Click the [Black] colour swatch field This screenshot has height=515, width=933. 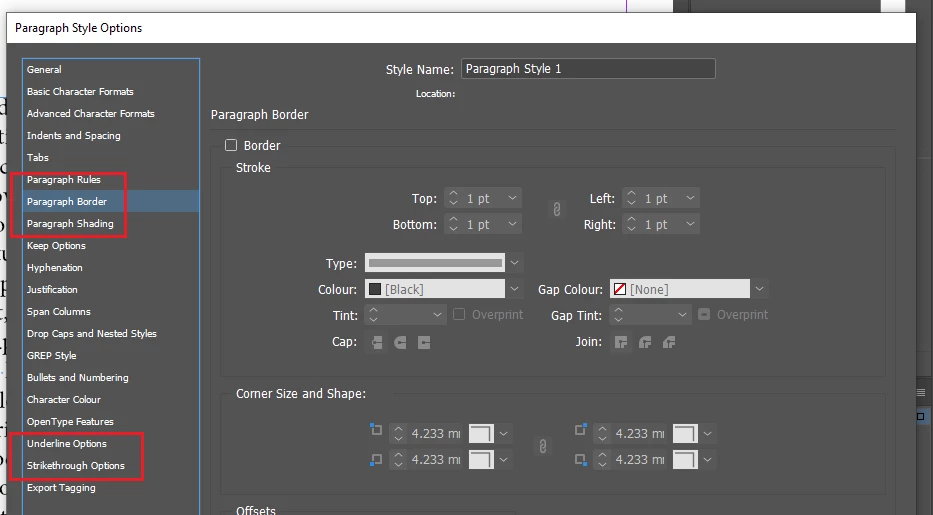tap(435, 289)
